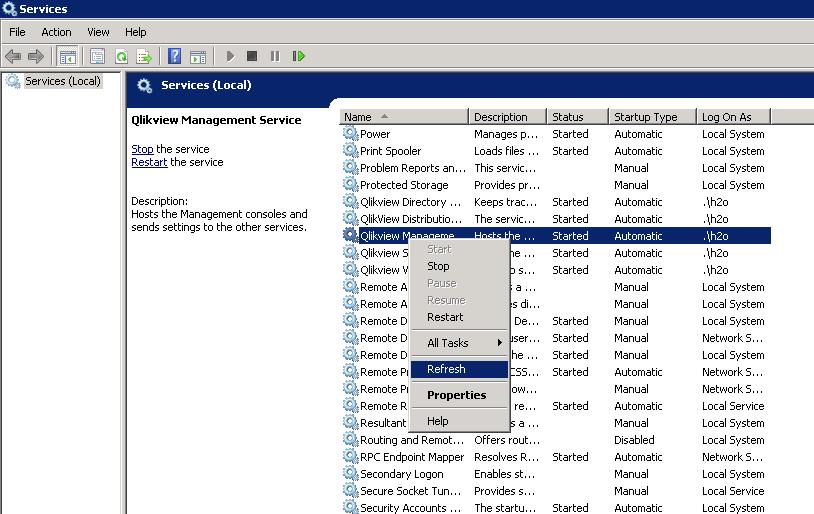Click the Back arrow toolbar icon

(13, 57)
